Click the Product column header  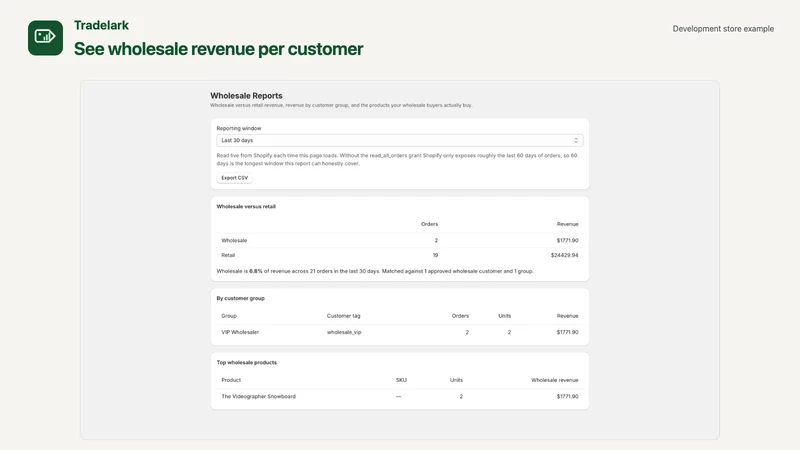(231, 380)
